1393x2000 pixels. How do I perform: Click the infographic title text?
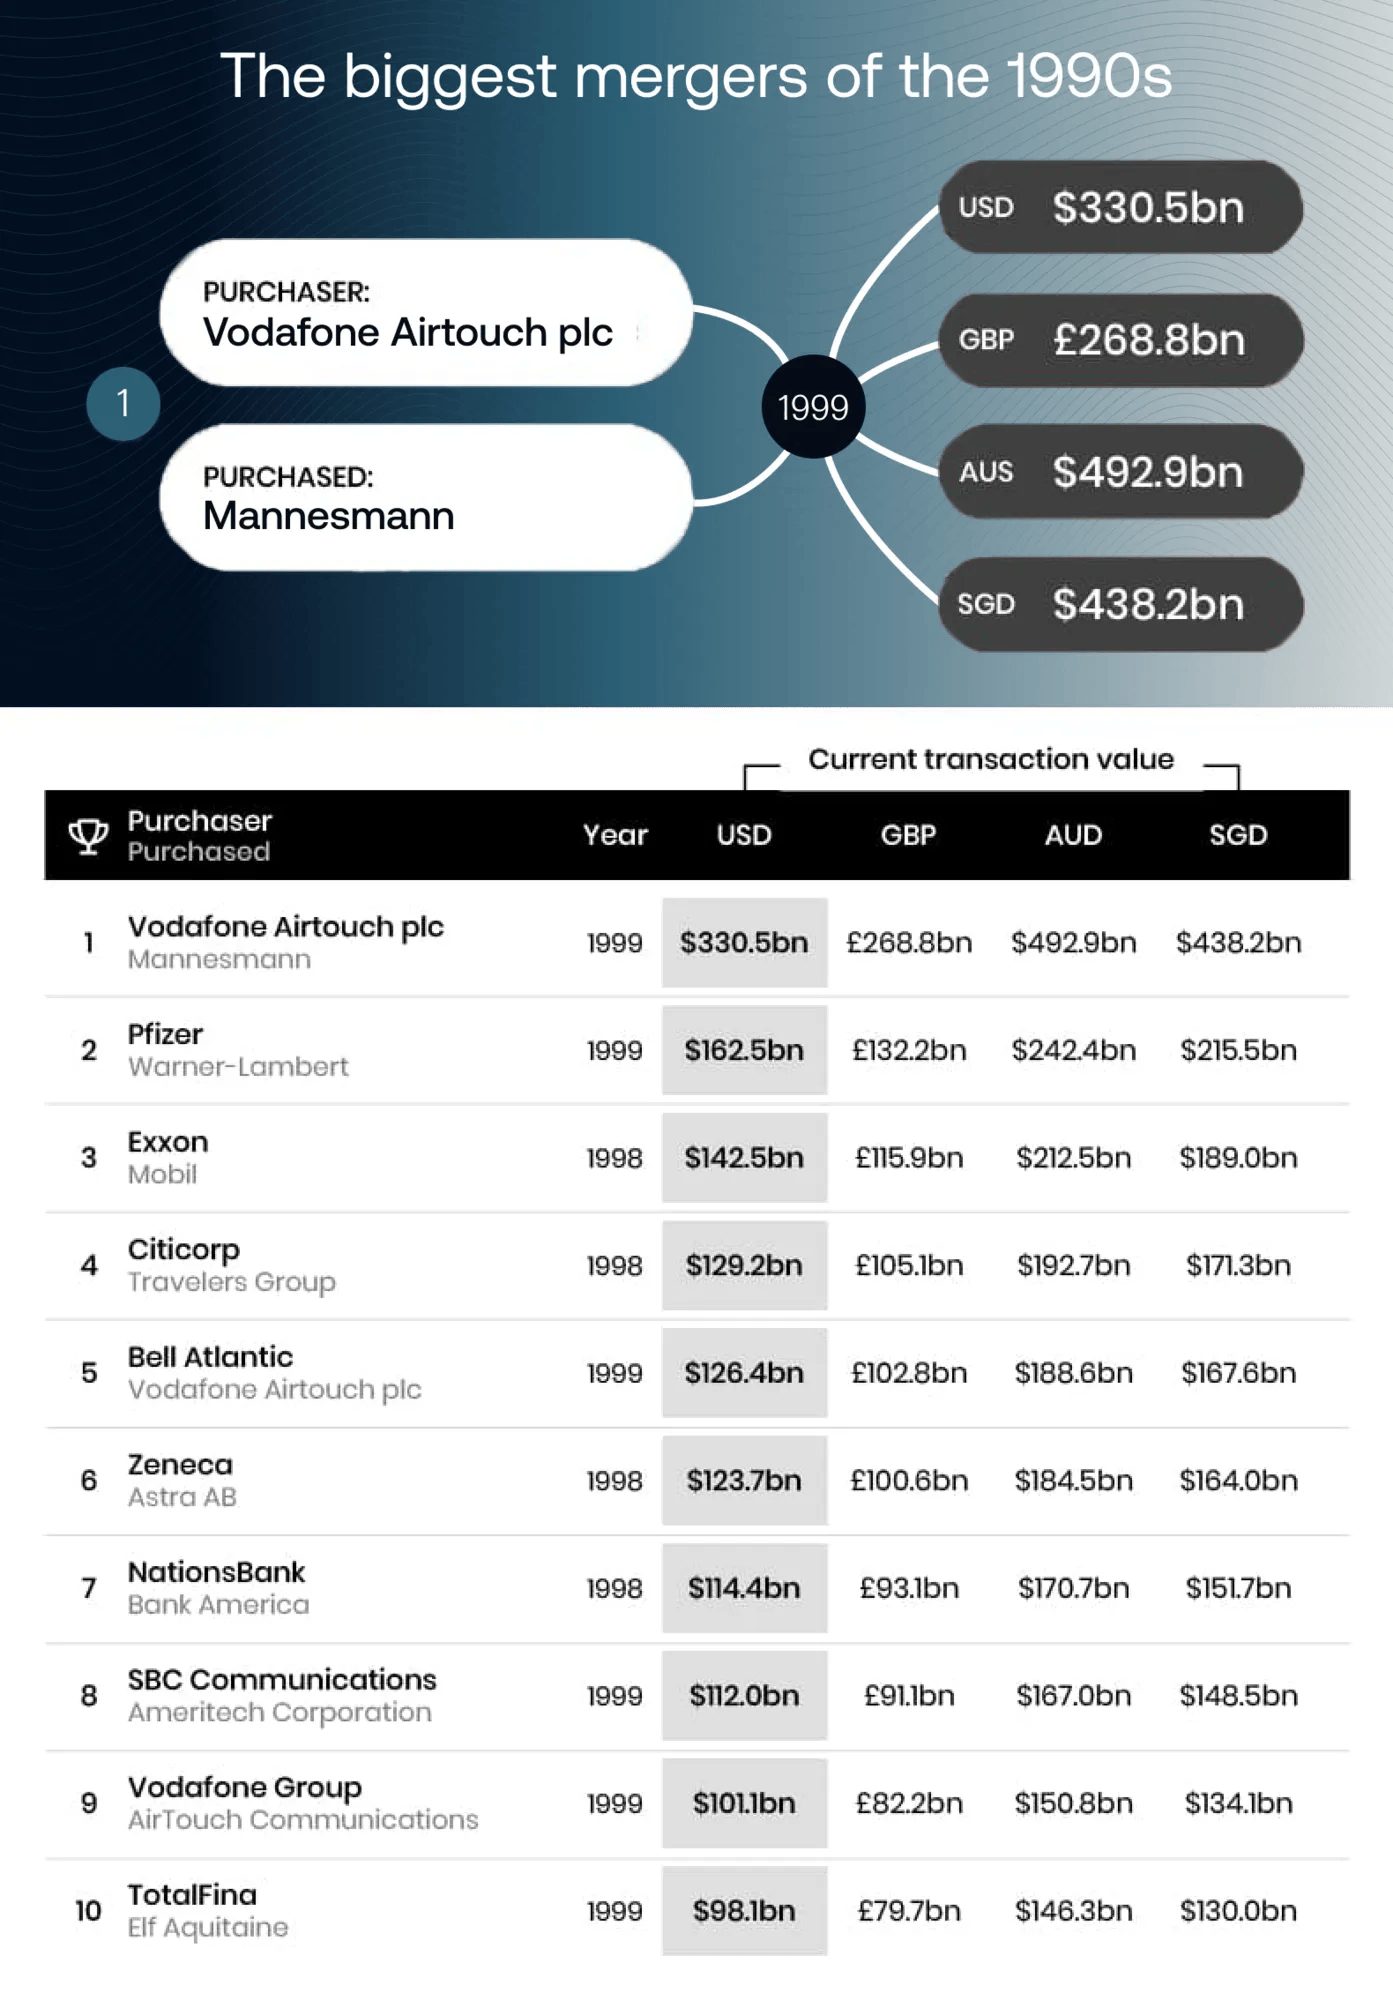[696, 76]
